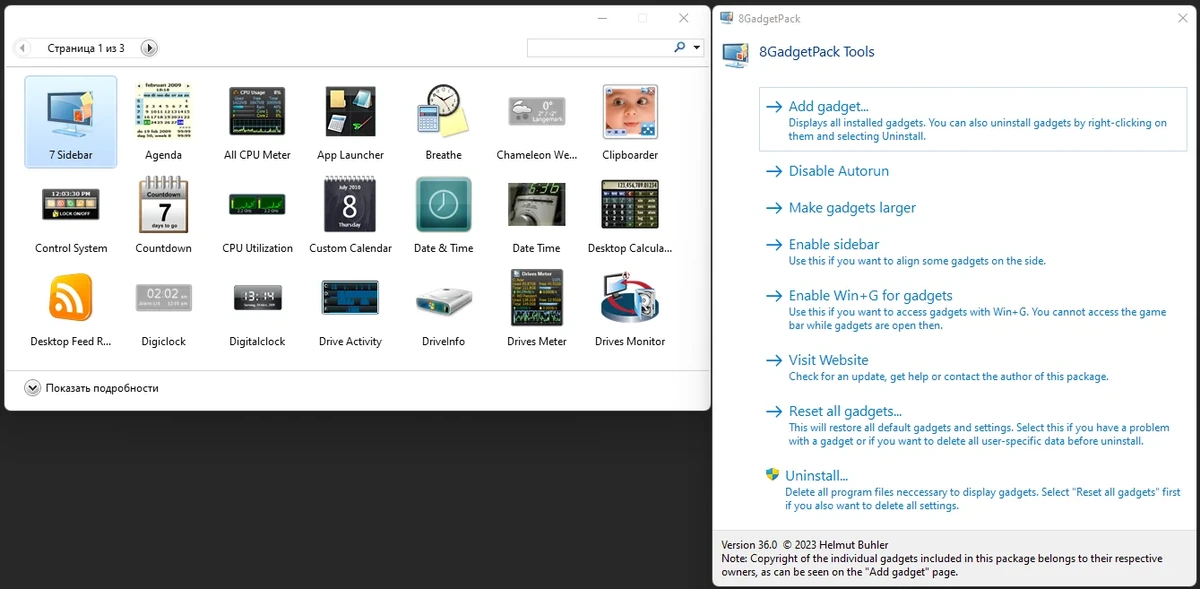This screenshot has width=1200, height=589.
Task: Expand Показать подробности details section
Action: 91,388
